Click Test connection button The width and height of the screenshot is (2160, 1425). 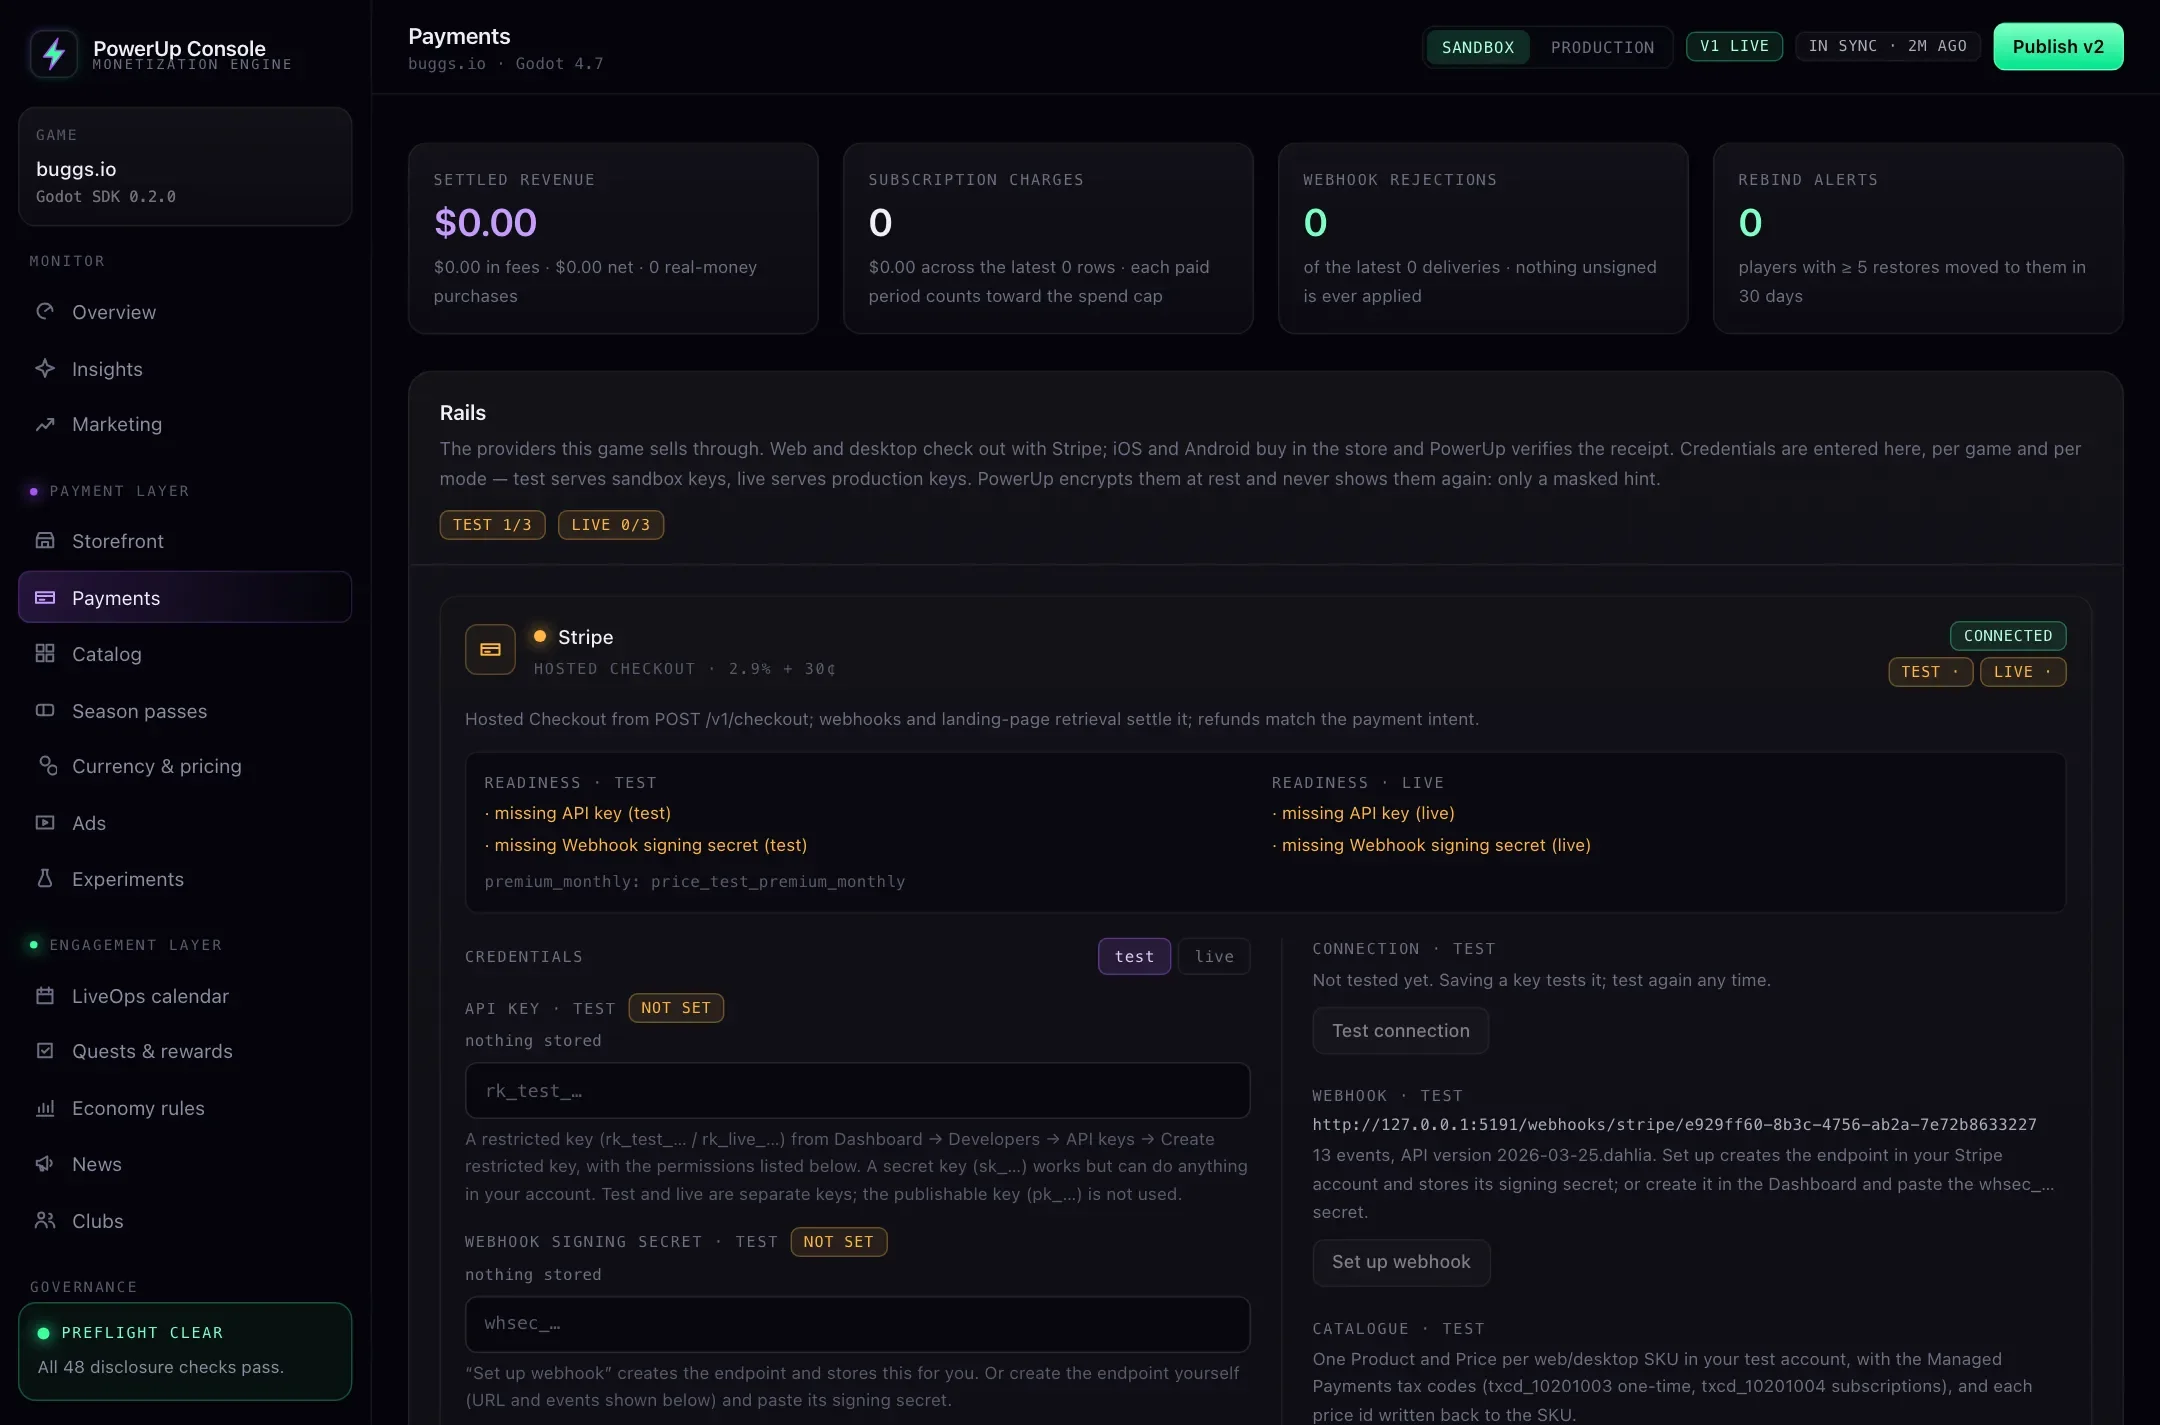(1400, 1030)
